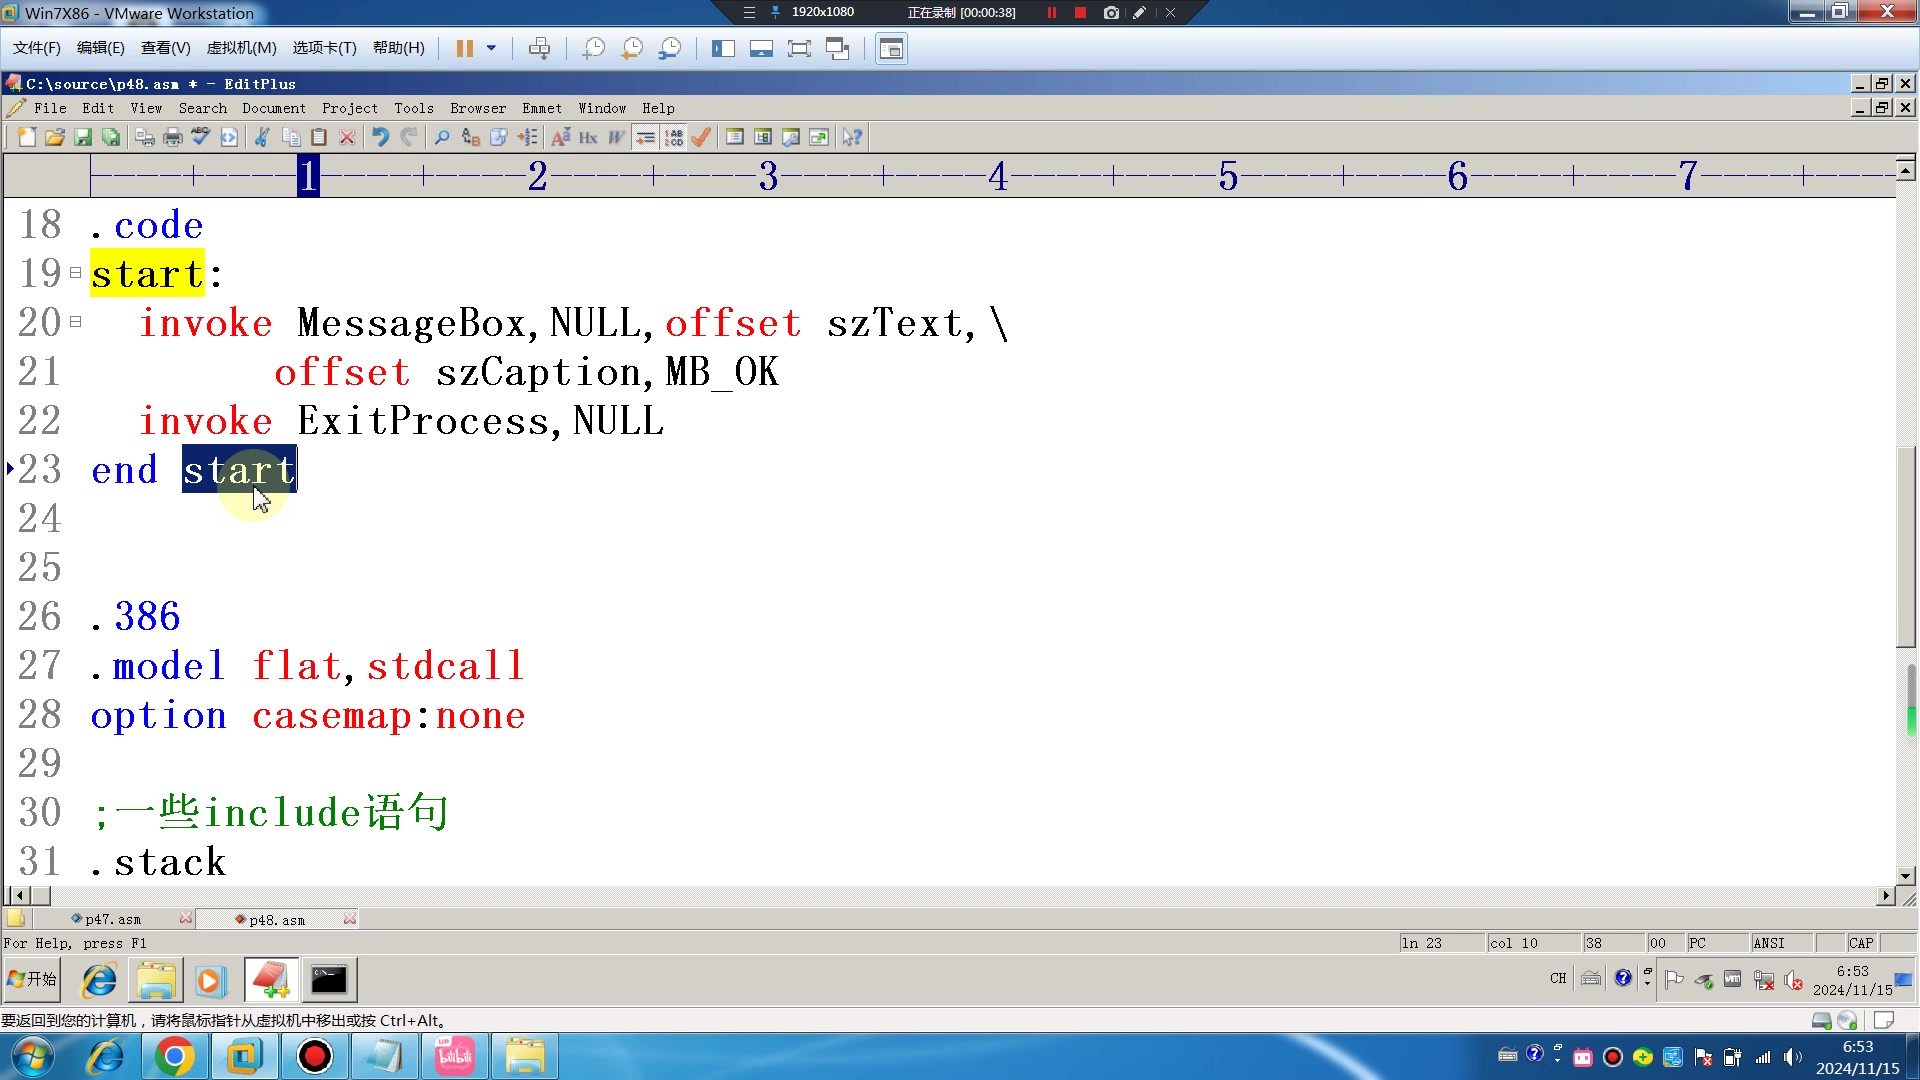1920x1080 pixels.
Task: Open the Document menu
Action: point(273,108)
